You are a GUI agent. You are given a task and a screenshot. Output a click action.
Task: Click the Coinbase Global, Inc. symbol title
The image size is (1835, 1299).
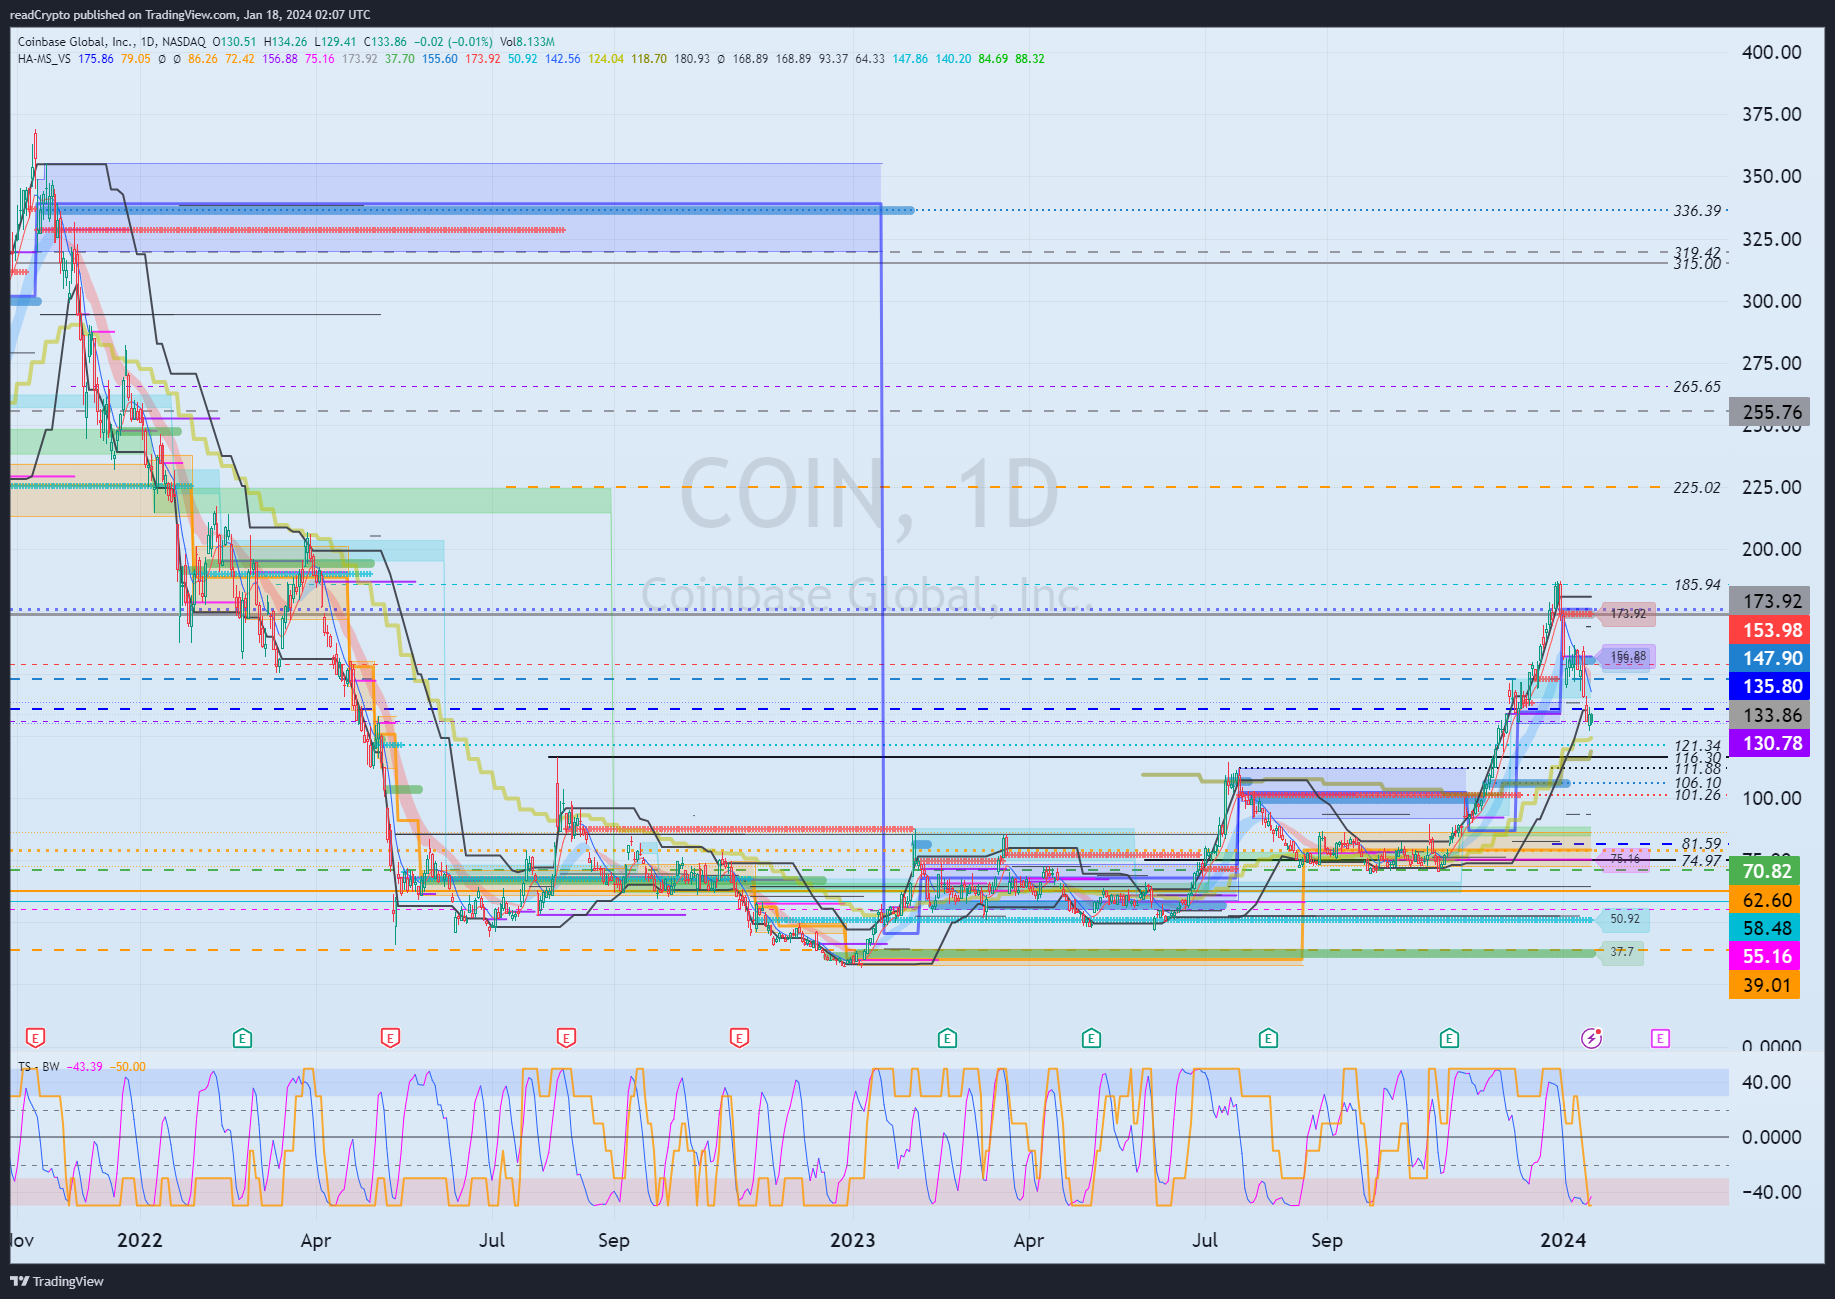point(76,42)
